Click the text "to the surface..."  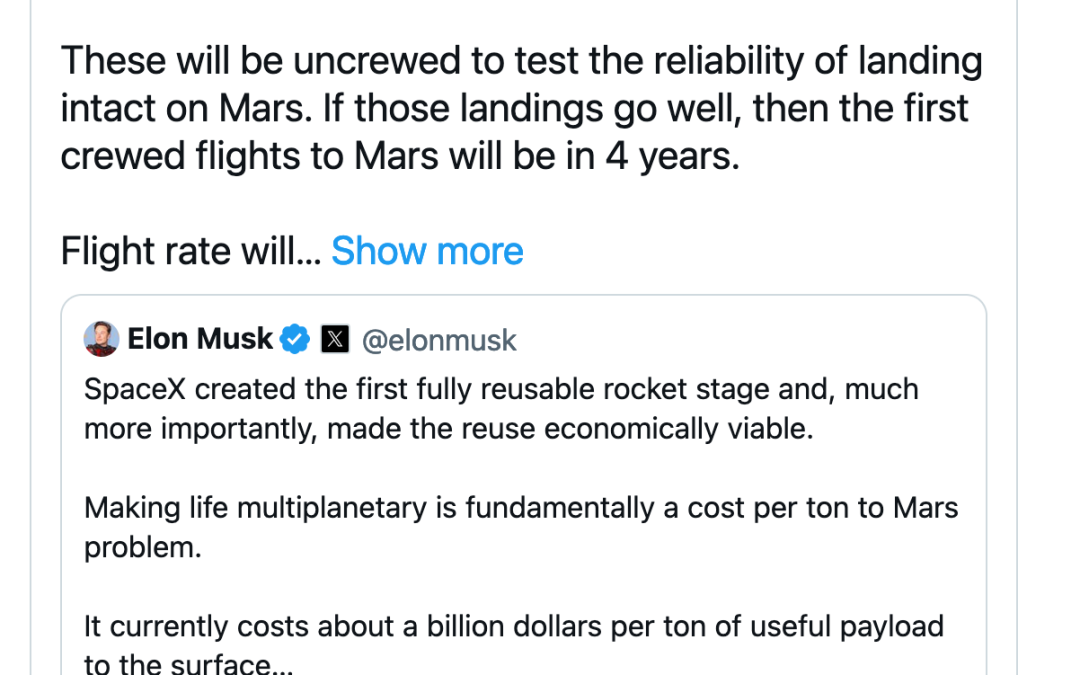click(x=178, y=665)
